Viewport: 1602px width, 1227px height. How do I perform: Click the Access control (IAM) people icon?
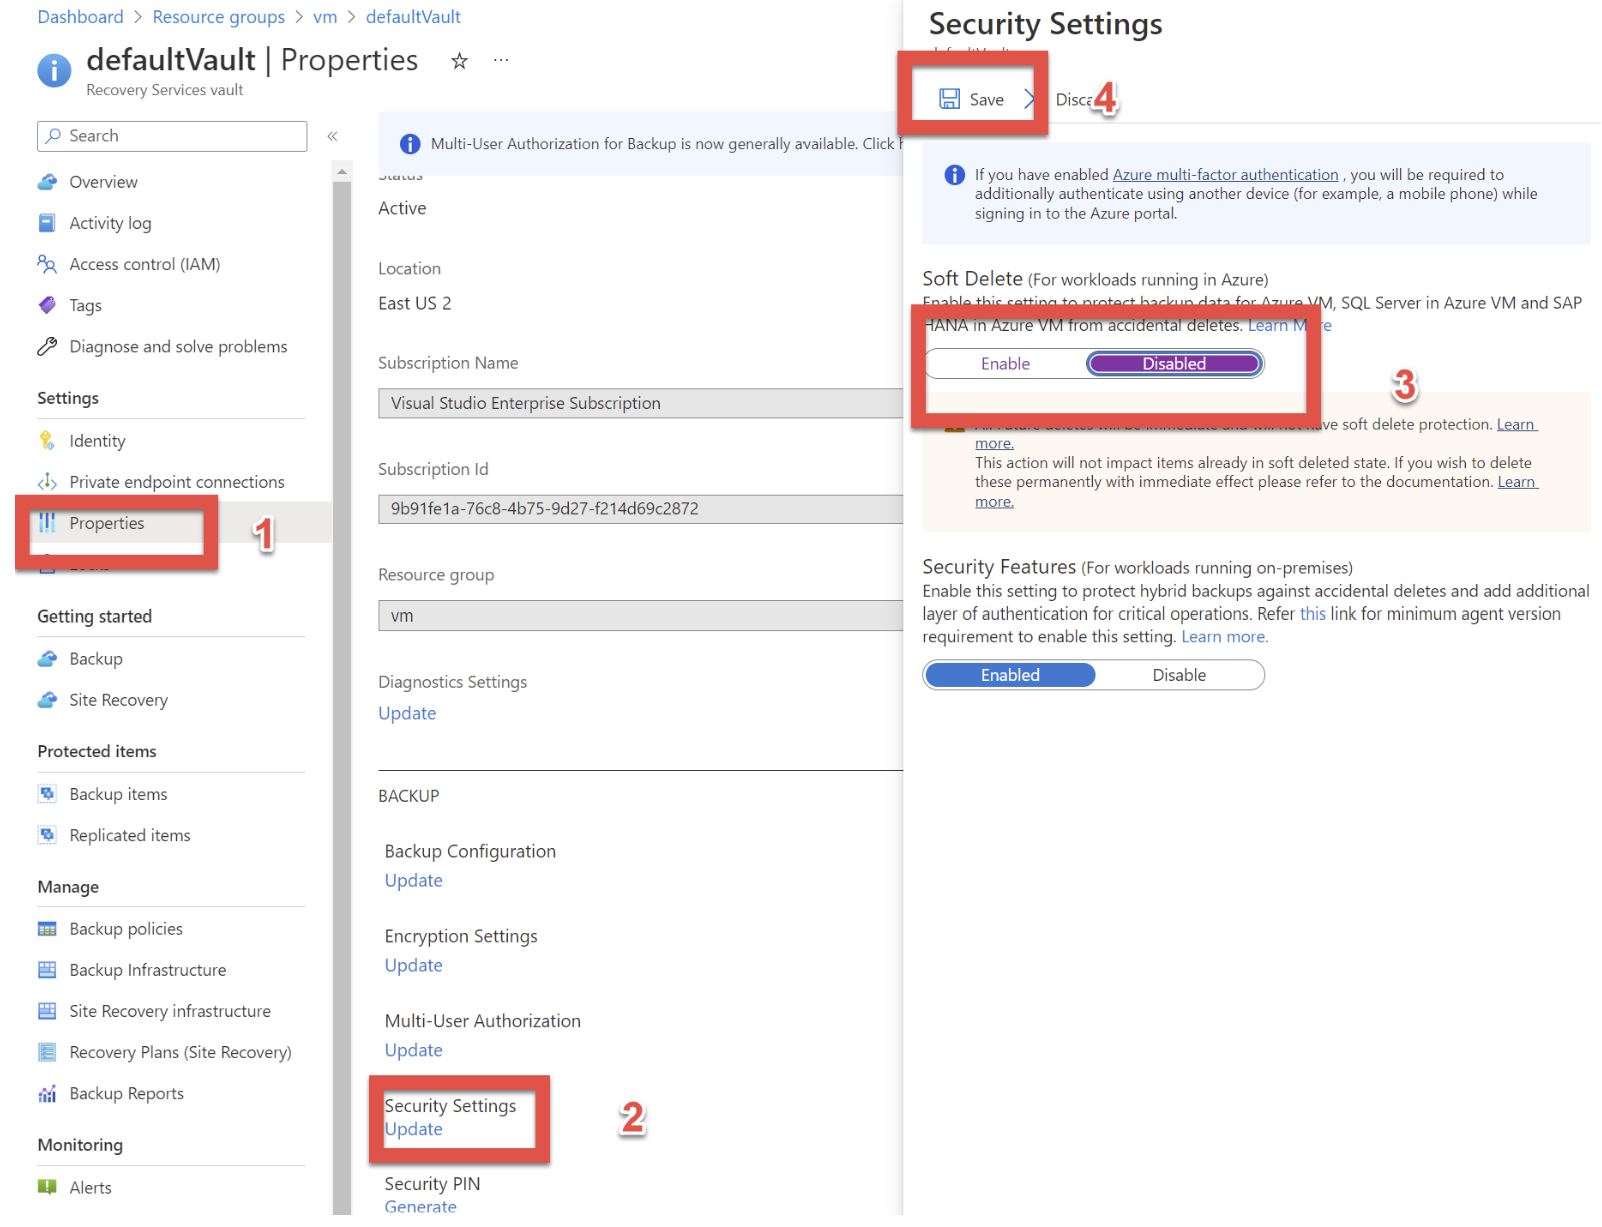click(47, 264)
